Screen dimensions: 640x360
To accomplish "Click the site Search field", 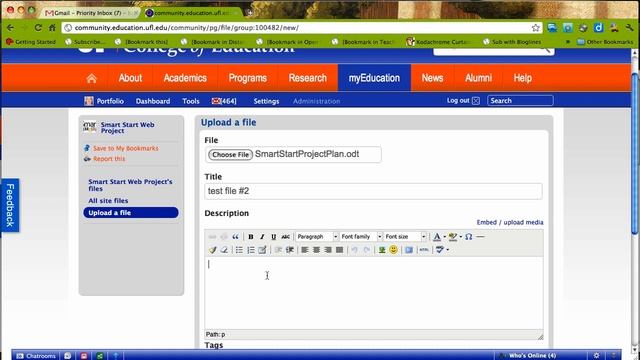I will click(520, 100).
